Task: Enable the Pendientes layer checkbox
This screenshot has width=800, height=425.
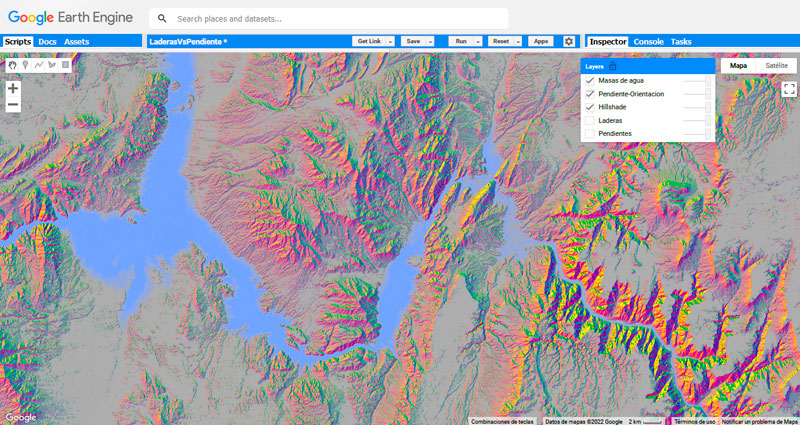Action: (590, 133)
